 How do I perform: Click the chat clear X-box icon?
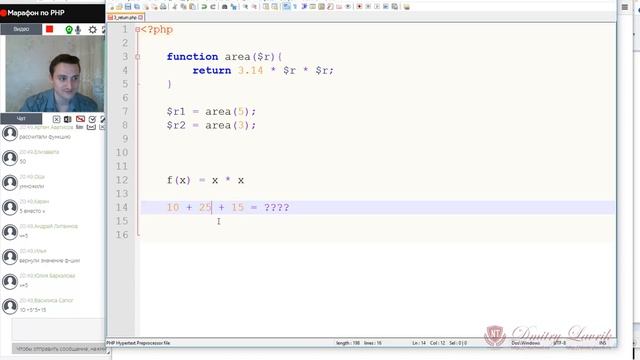click(56, 119)
